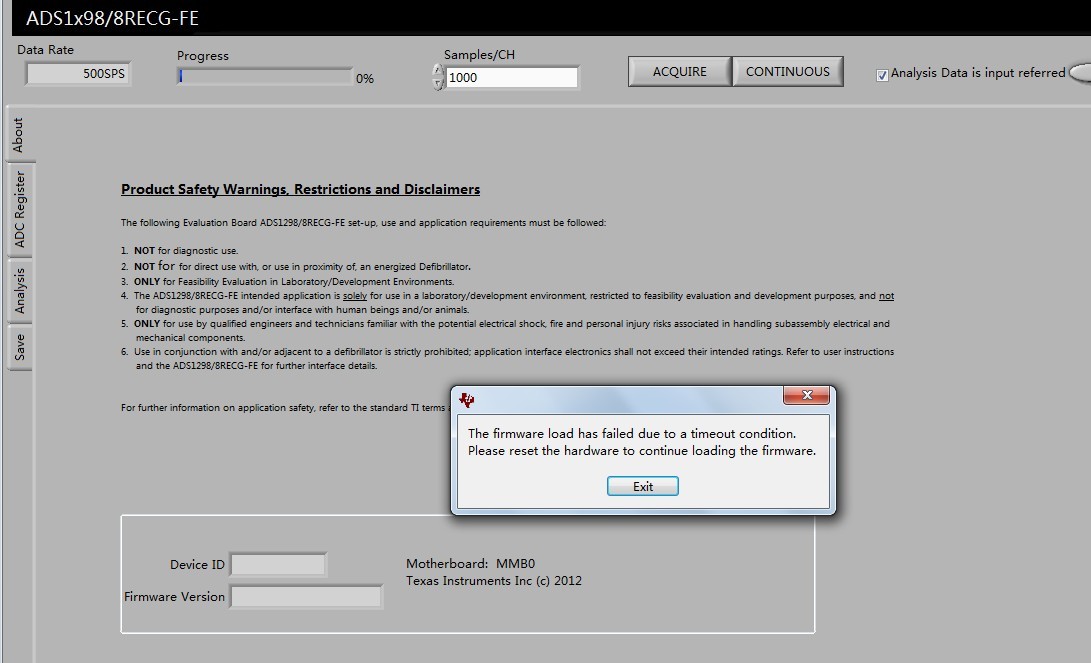The width and height of the screenshot is (1091, 663).
Task: Click the Exit button in dialog
Action: (642, 486)
